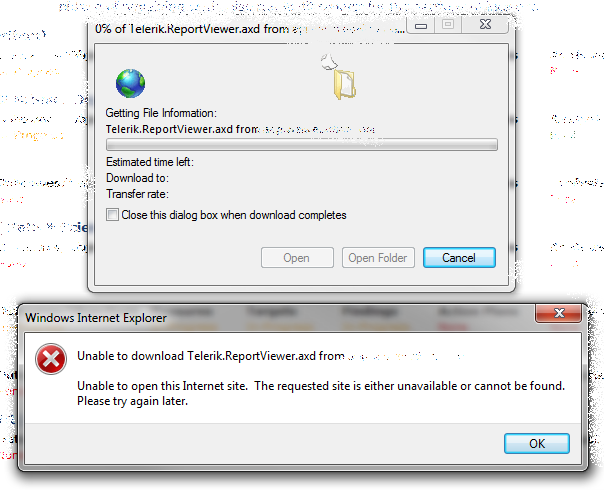604x490 pixels.
Task: Click the "Unable to open this Internet site" text
Action: (162, 386)
